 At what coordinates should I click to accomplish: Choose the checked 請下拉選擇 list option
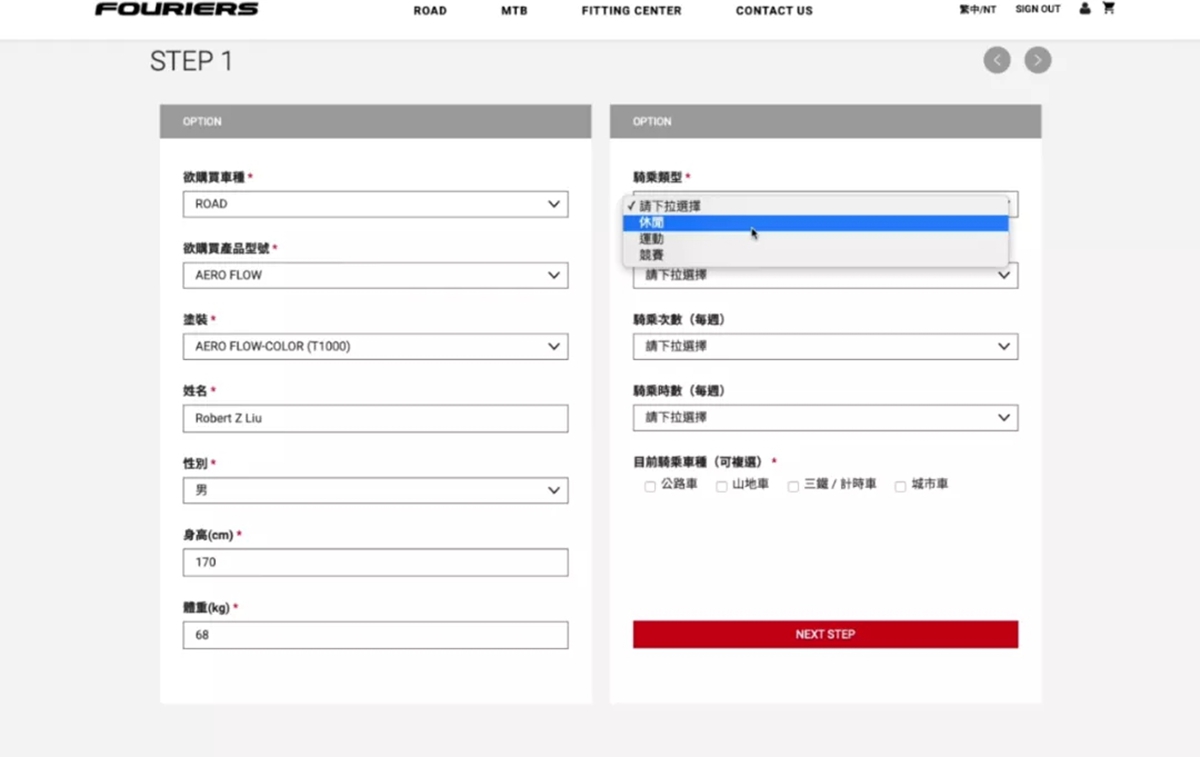pos(815,206)
